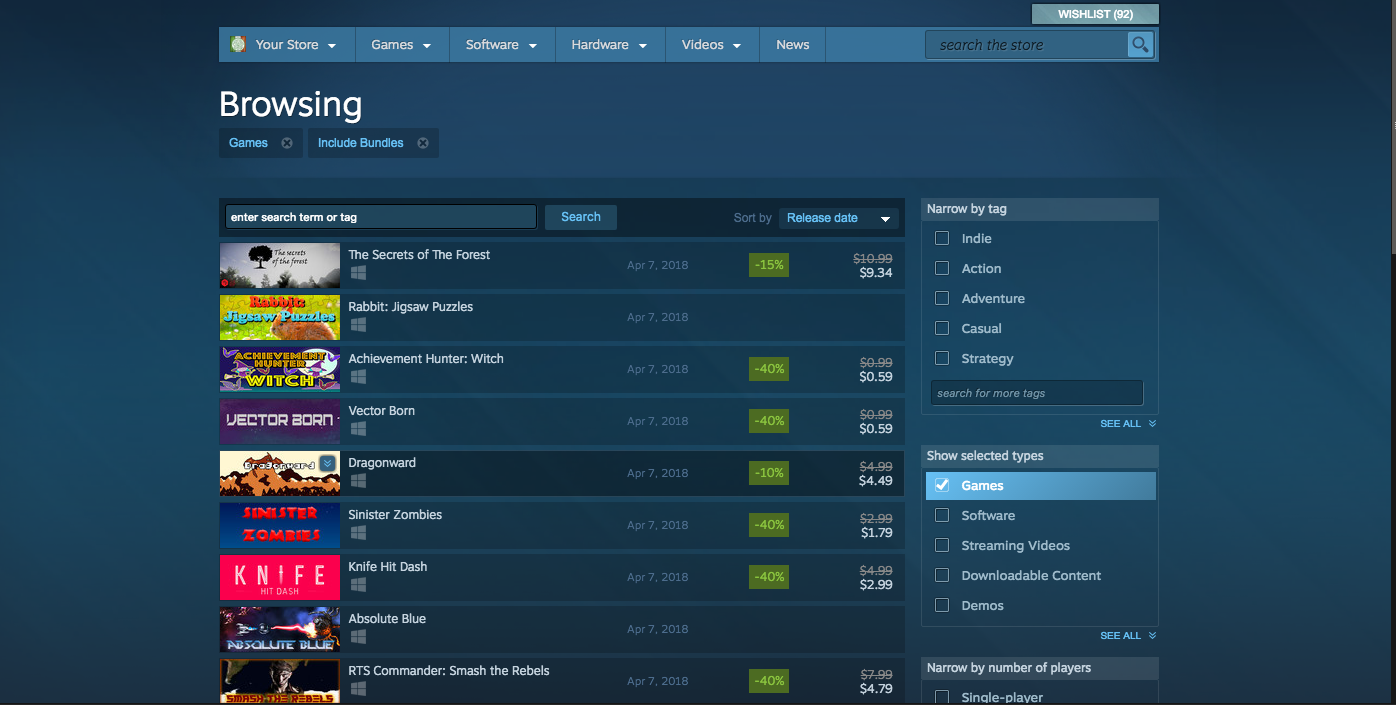
Task: Enable the Casual tag checkbox
Action: pos(941,328)
